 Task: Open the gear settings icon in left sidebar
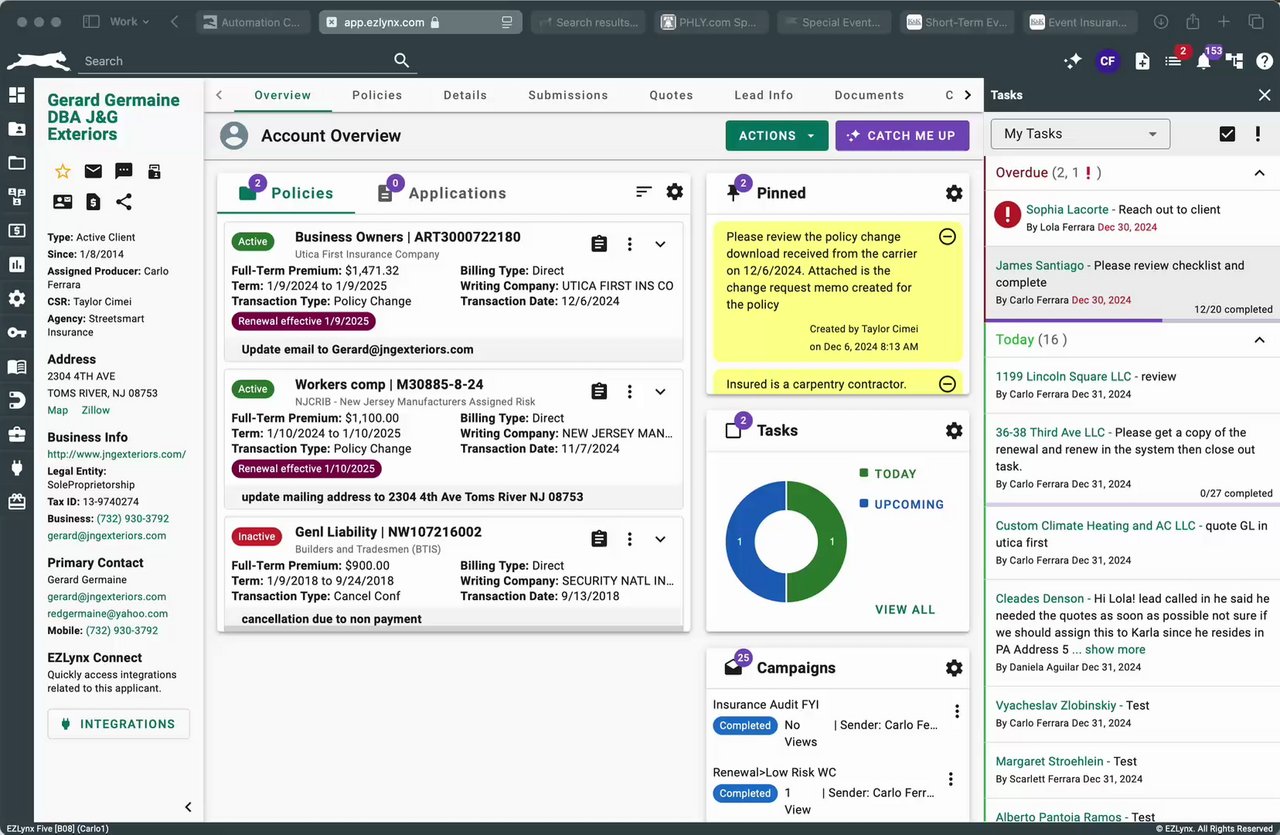17,298
